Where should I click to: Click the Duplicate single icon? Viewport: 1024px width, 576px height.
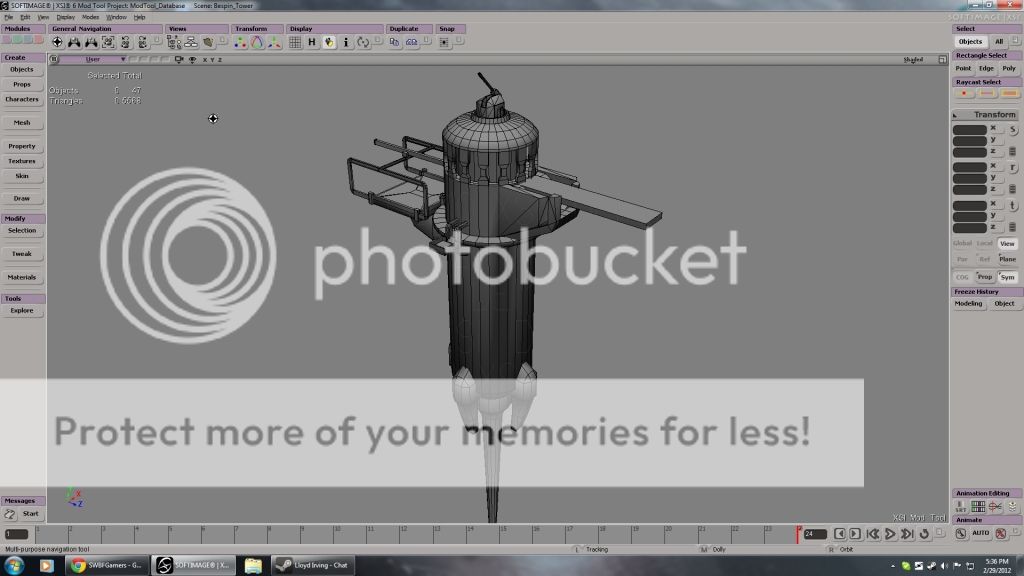coord(394,42)
